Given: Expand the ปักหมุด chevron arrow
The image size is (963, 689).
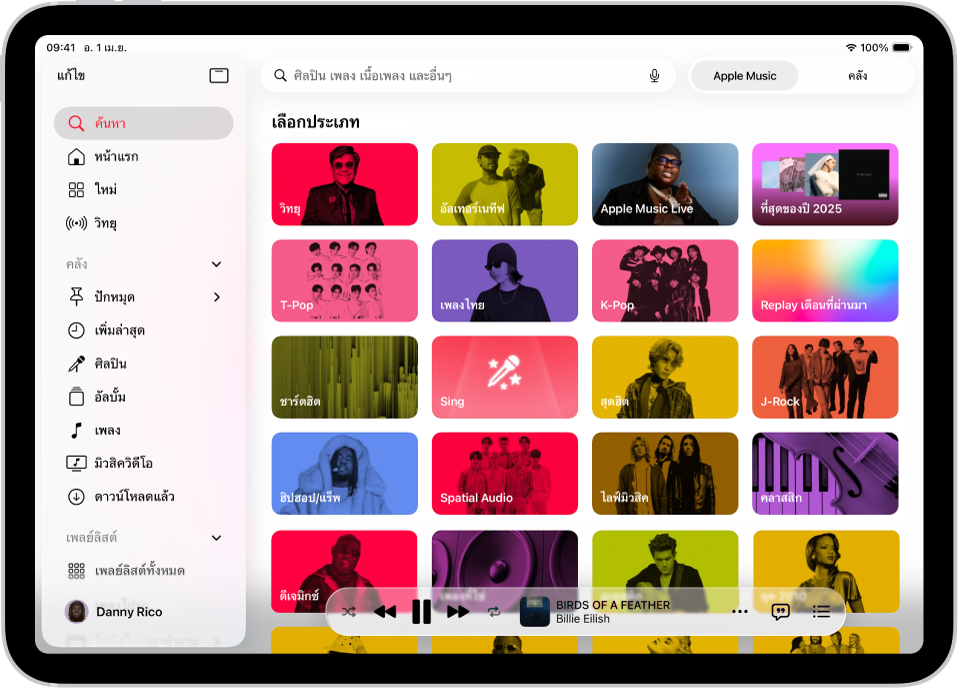Looking at the screenshot, I should [217, 297].
